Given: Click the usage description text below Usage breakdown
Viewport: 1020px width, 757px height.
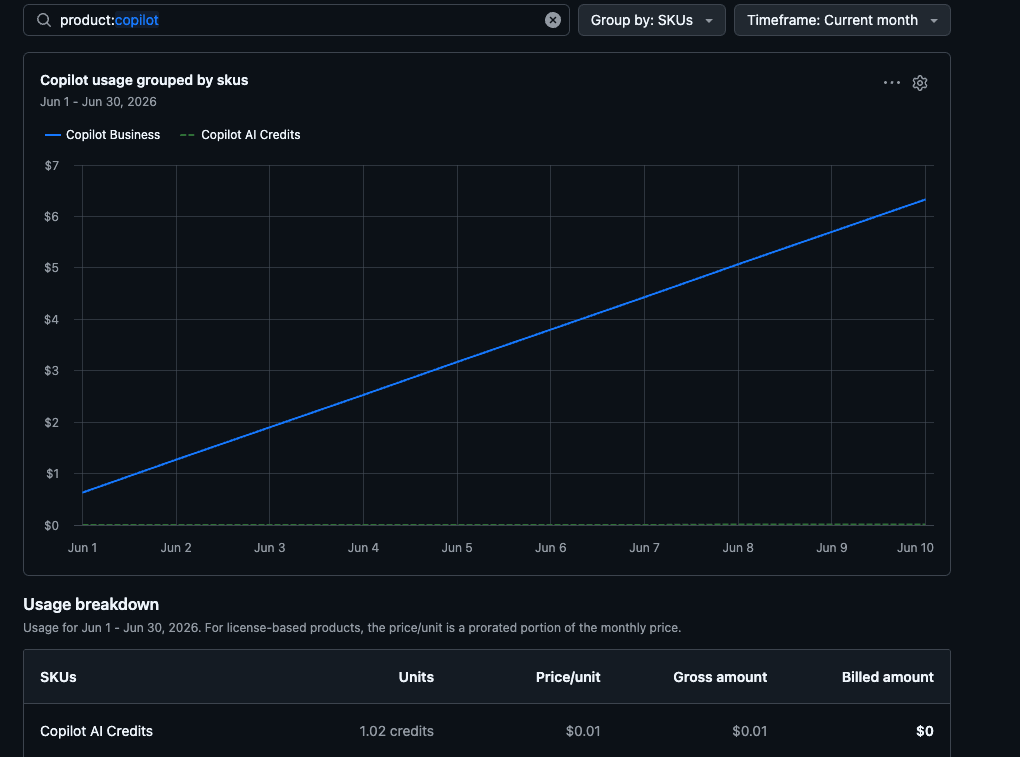Looking at the screenshot, I should [x=352, y=628].
